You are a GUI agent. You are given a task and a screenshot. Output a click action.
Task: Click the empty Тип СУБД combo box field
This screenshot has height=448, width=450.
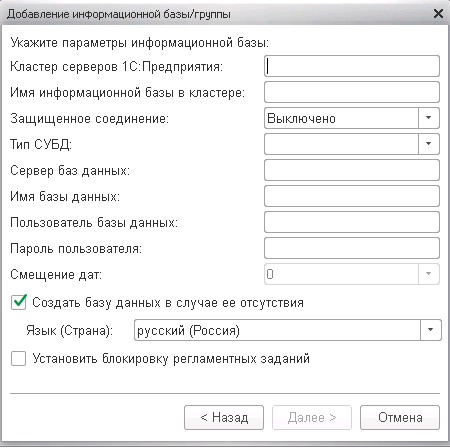(342, 144)
